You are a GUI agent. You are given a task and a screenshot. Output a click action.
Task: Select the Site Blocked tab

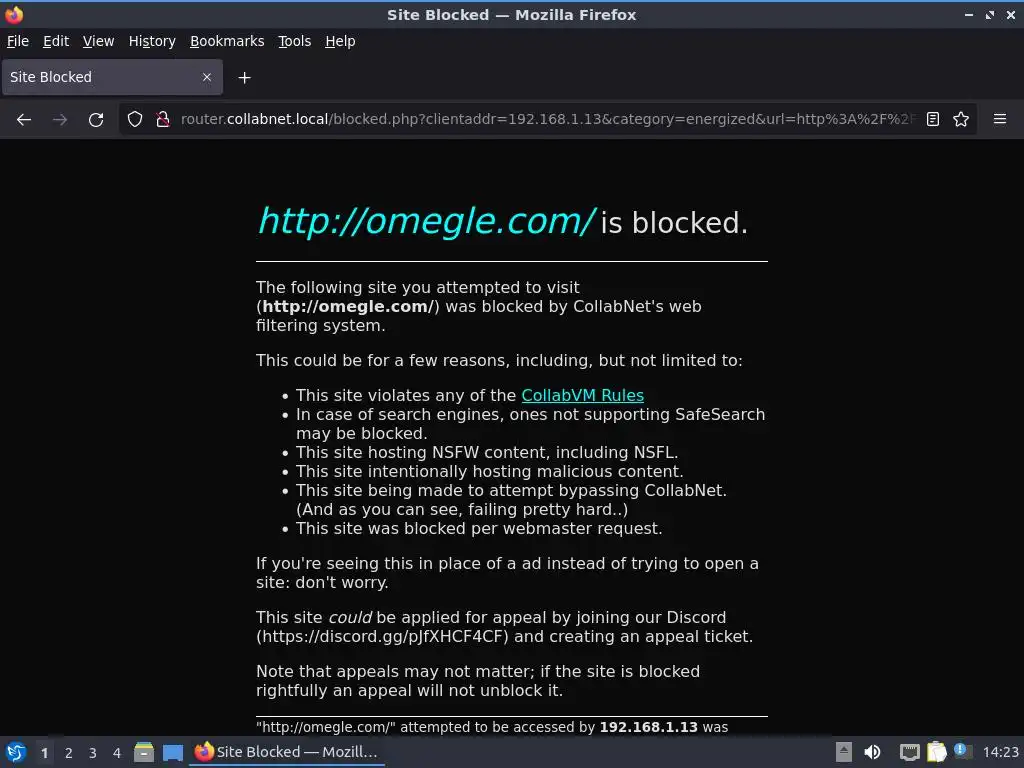coord(112,77)
